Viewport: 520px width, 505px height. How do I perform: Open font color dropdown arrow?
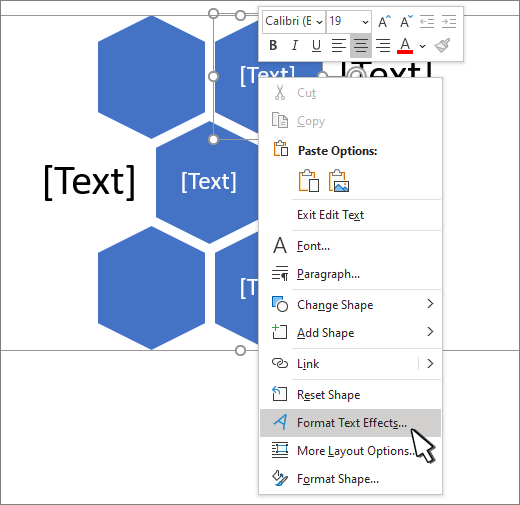point(422,46)
